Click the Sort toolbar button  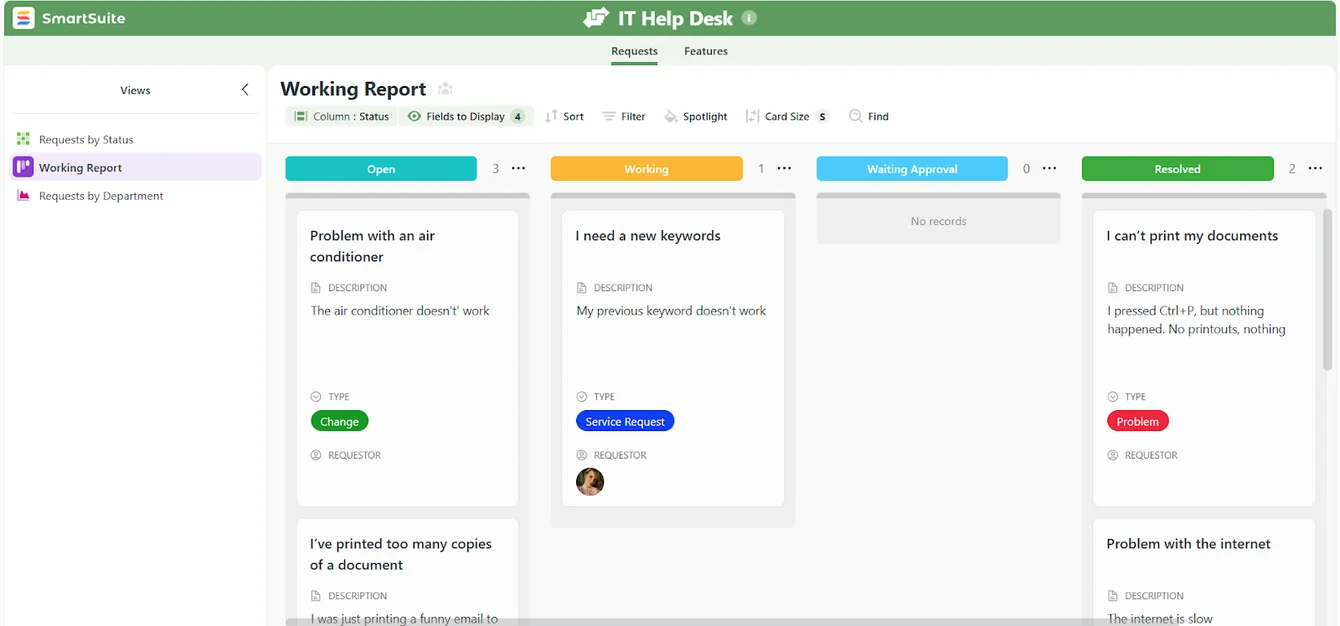coord(564,116)
